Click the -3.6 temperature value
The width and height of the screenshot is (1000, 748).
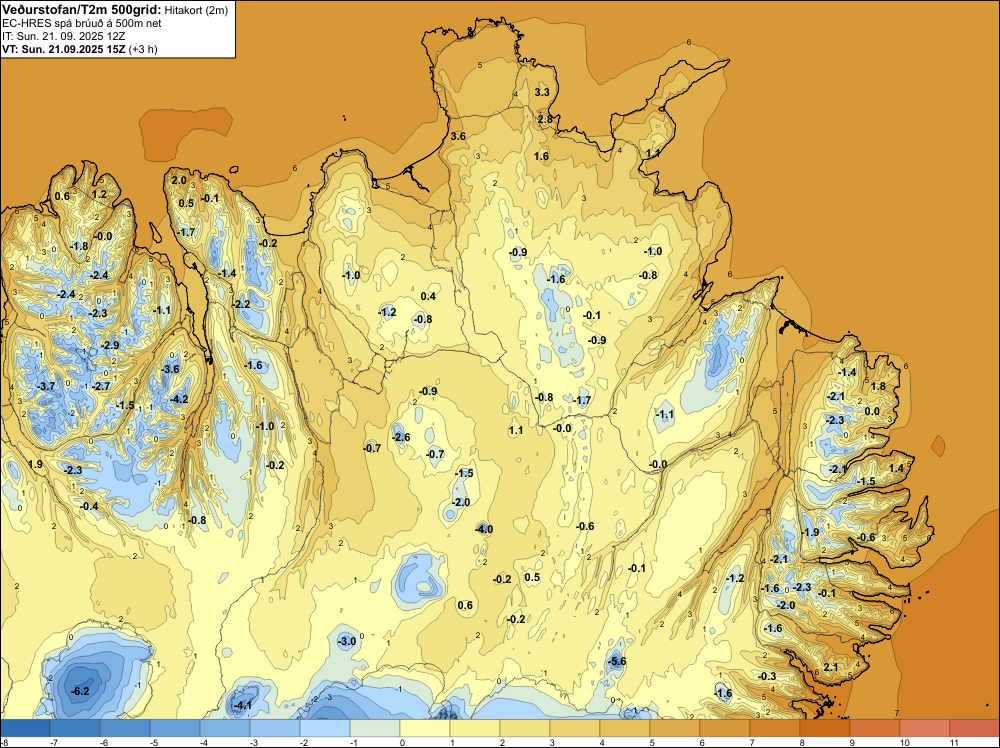pyautogui.click(x=171, y=369)
